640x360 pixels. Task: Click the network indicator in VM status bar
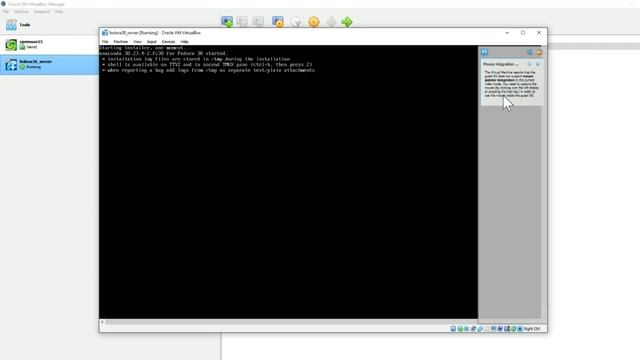(x=473, y=329)
